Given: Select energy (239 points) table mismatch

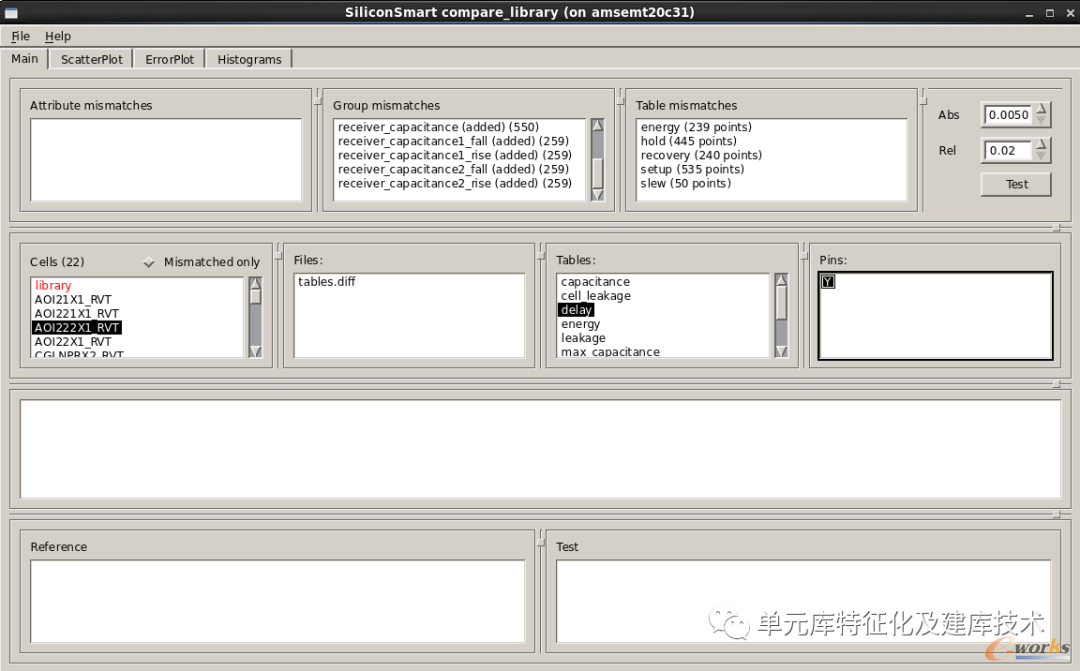Looking at the screenshot, I should (696, 127).
